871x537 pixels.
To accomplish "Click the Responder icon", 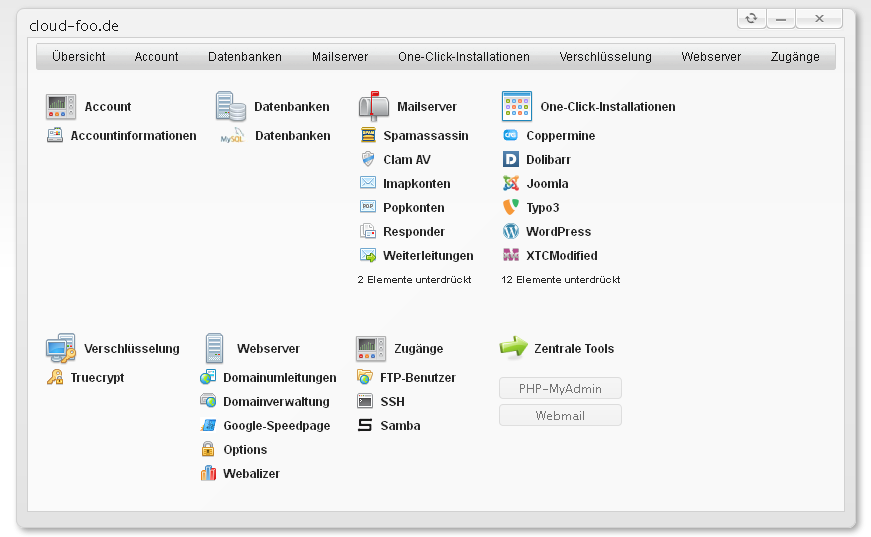I will pyautogui.click(x=368, y=231).
